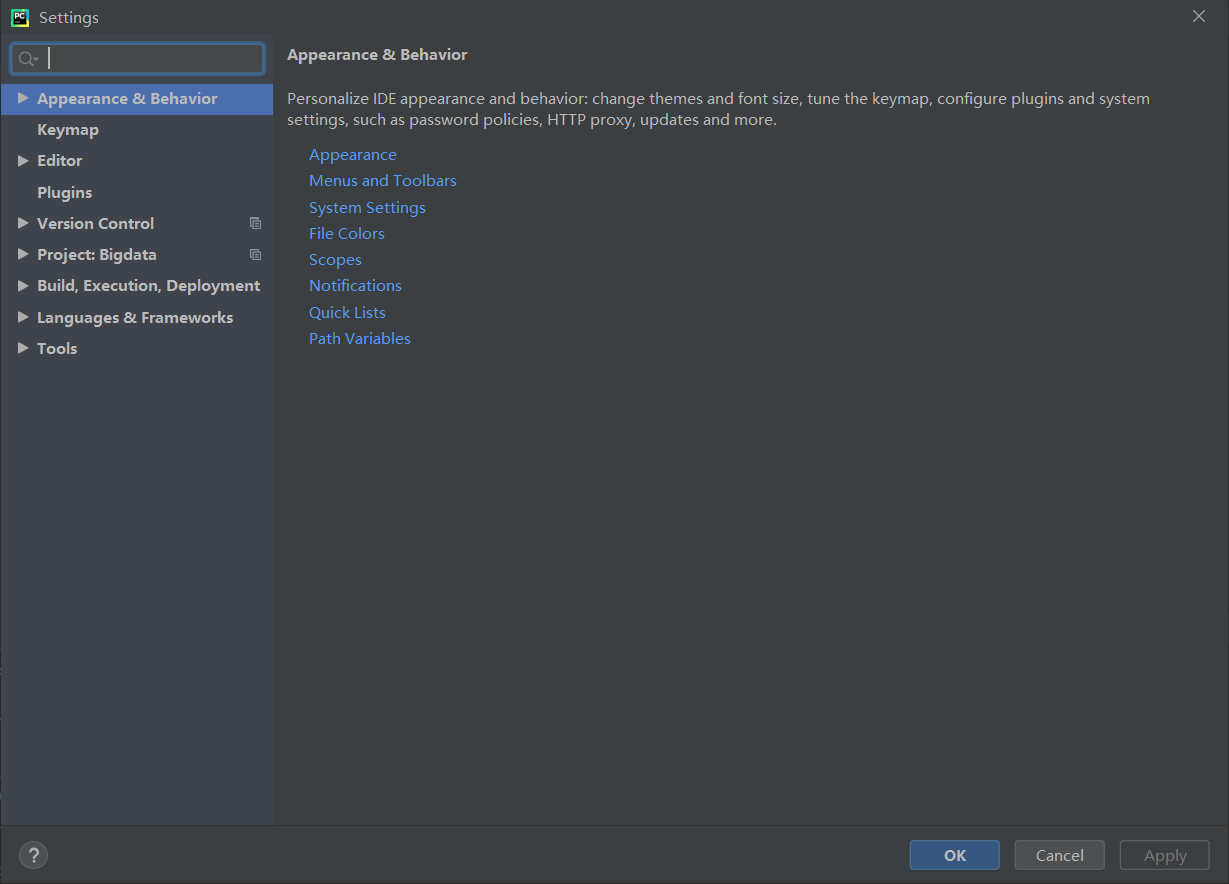Screen dimensions: 1229x884
Task: Open the Menus and Toolbars link
Action: coord(382,181)
